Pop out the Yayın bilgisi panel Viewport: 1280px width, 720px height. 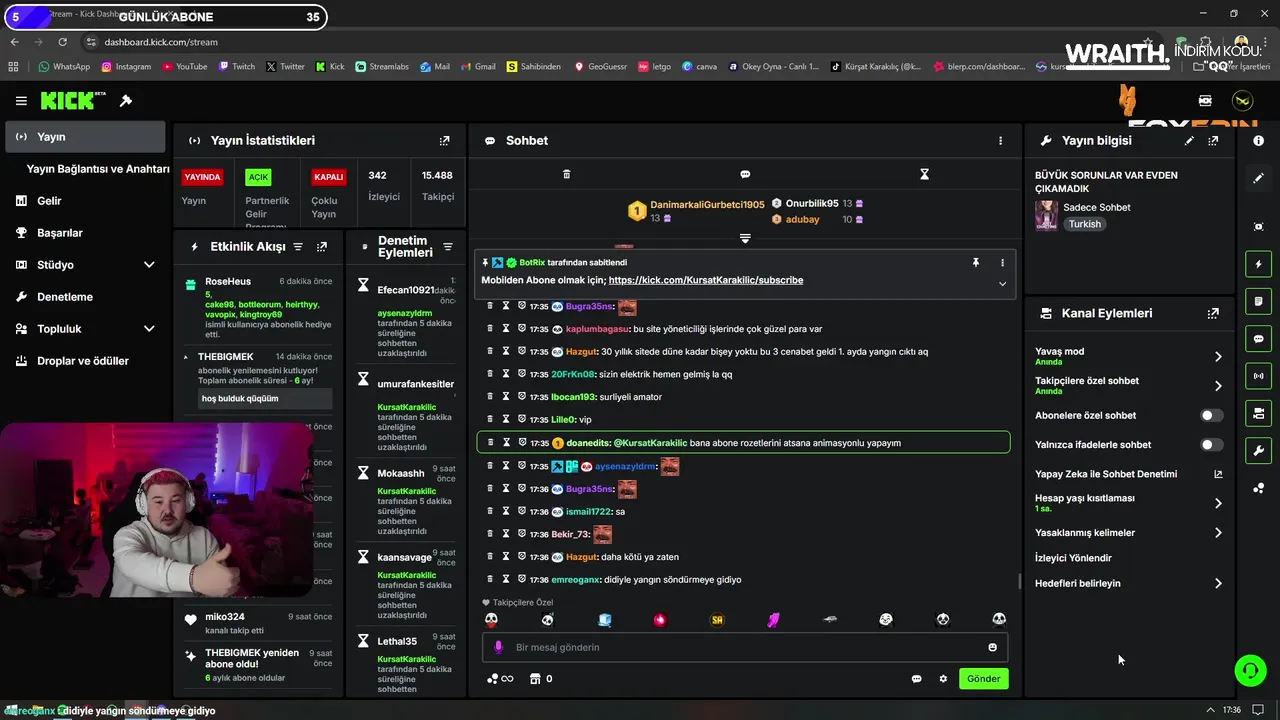point(1213,141)
